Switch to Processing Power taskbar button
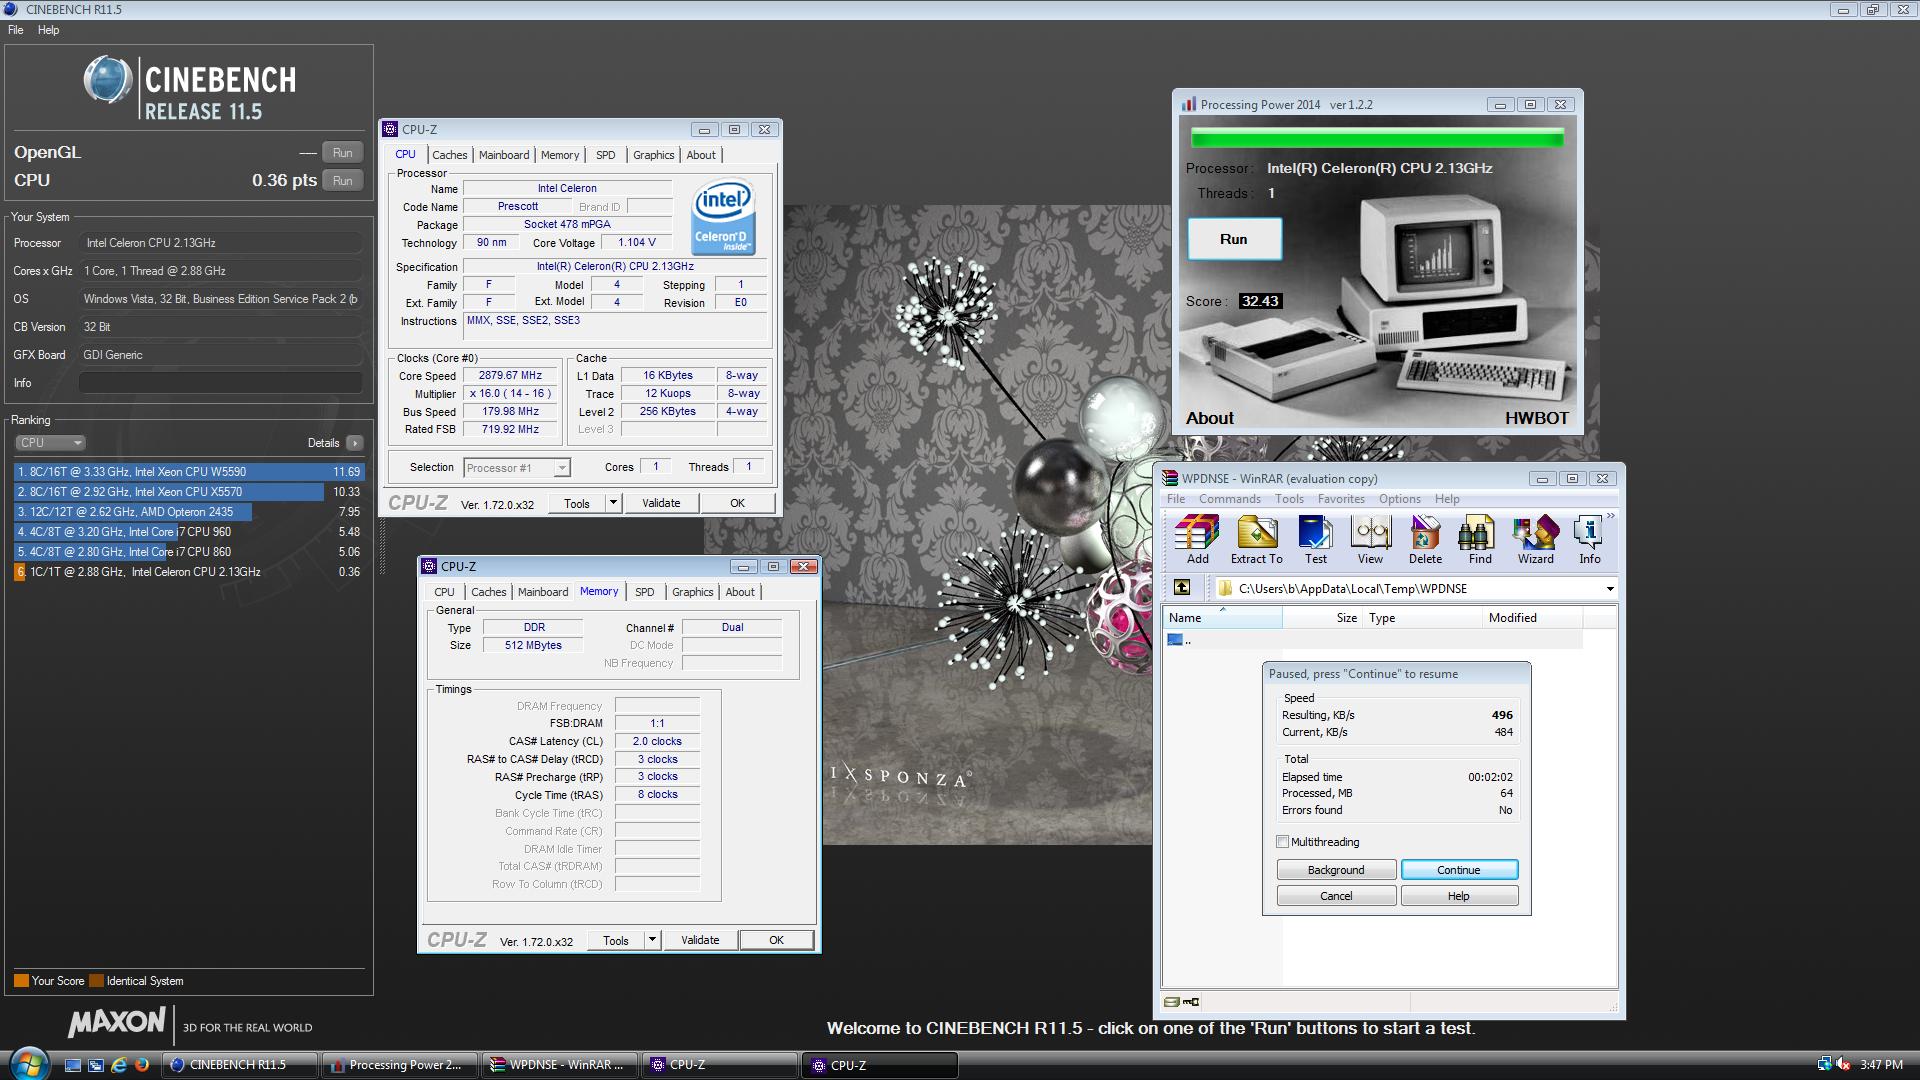Image resolution: width=1920 pixels, height=1080 pixels. (399, 1065)
